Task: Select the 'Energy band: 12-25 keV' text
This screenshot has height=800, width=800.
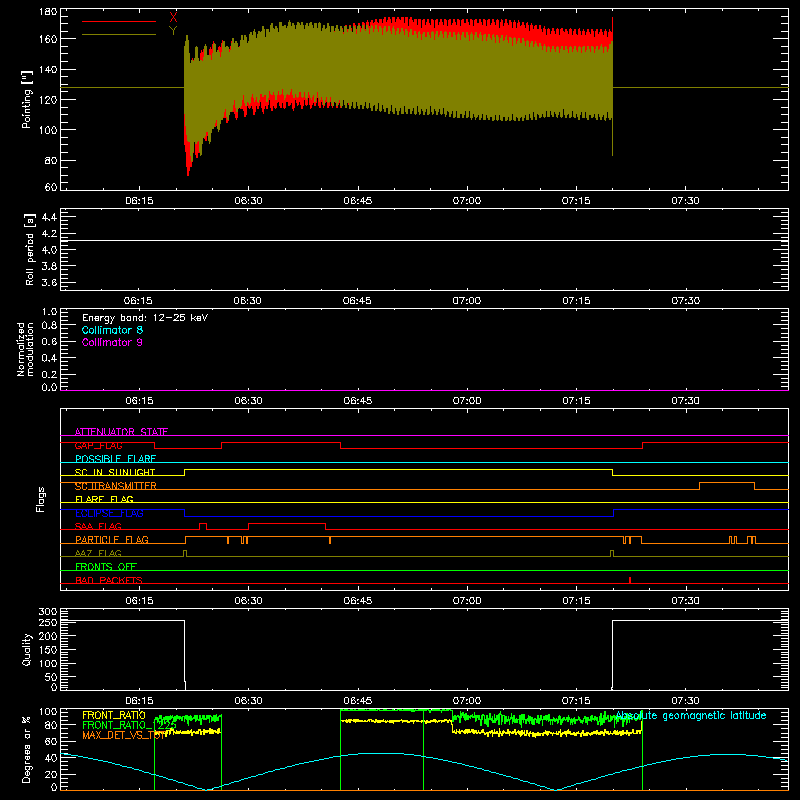Action: point(145,318)
